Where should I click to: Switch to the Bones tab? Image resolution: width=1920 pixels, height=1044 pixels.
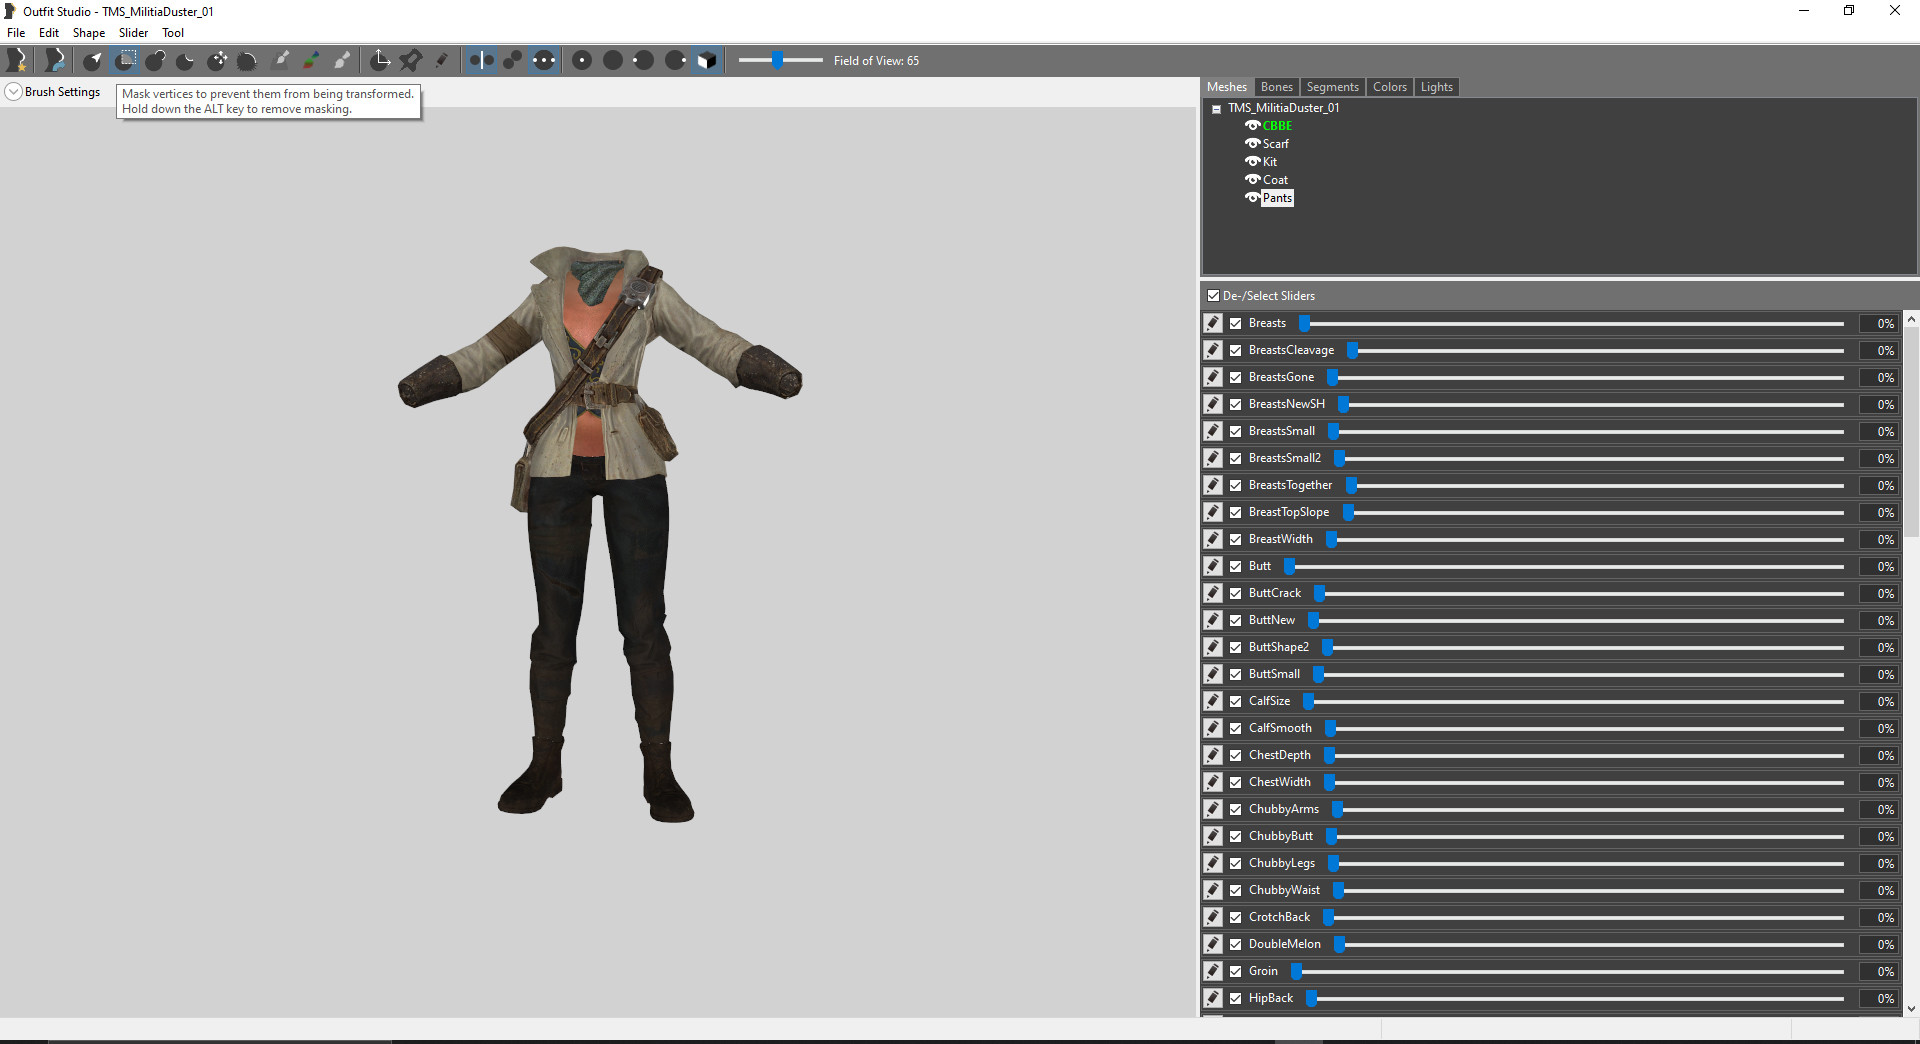point(1276,87)
